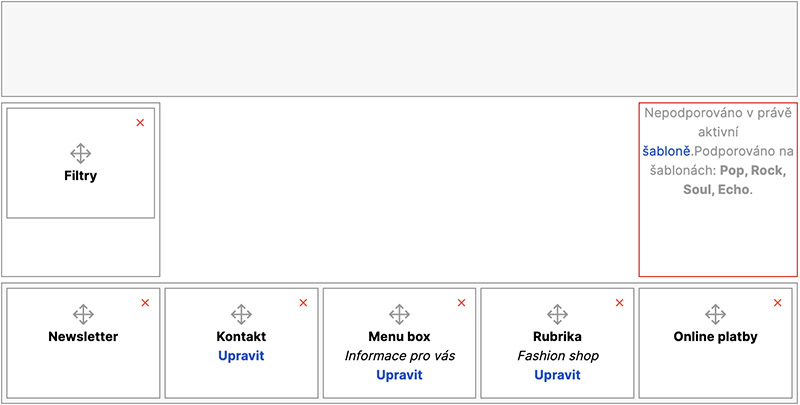The image size is (800, 405).
Task: Remove the Menu box block with red X
Action: [461, 302]
